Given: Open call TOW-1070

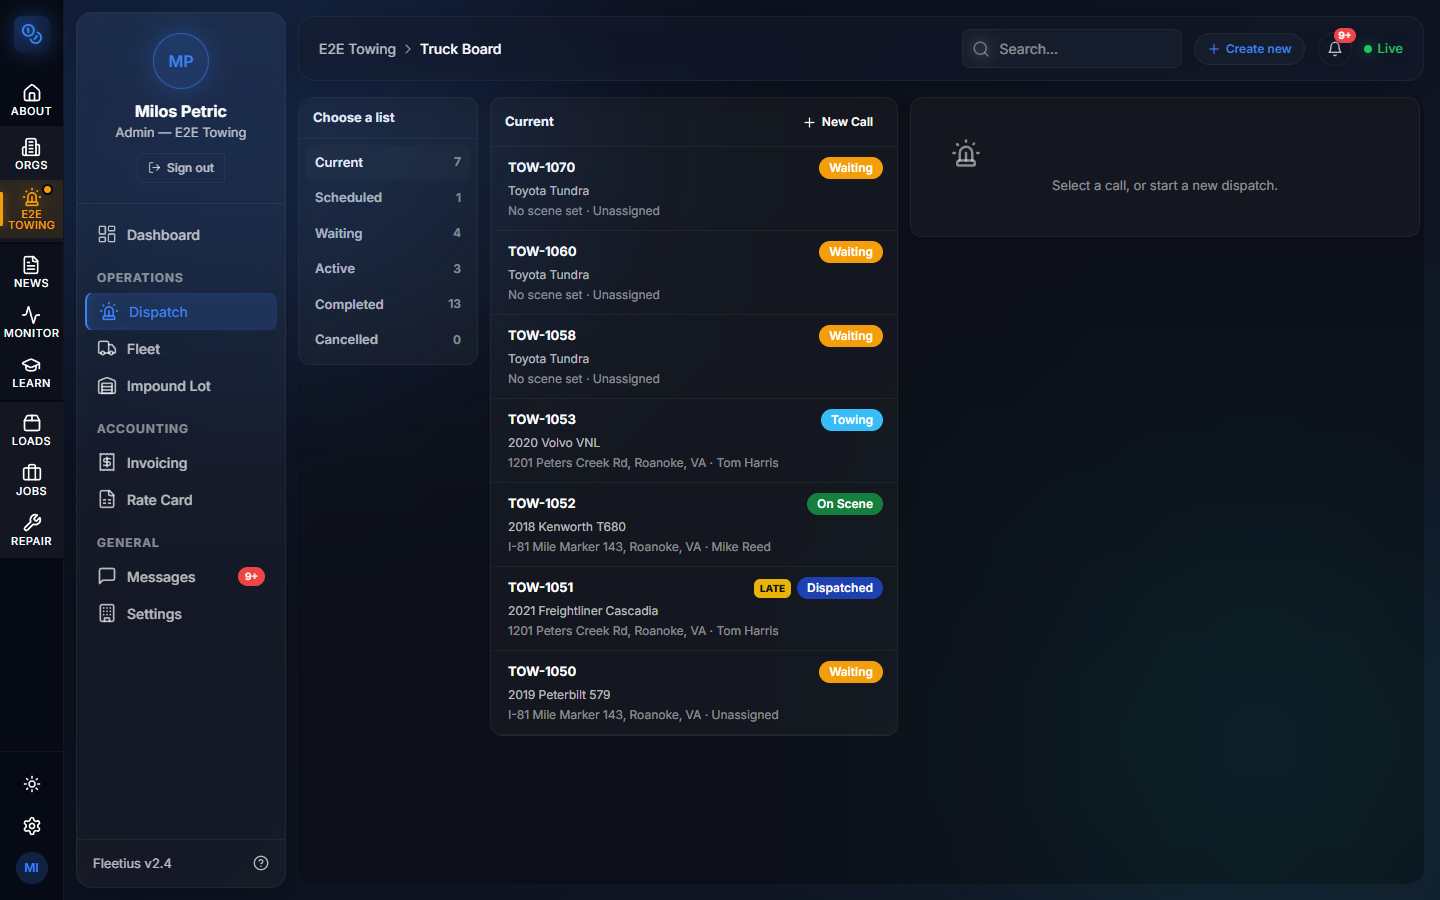Looking at the screenshot, I should coord(694,189).
